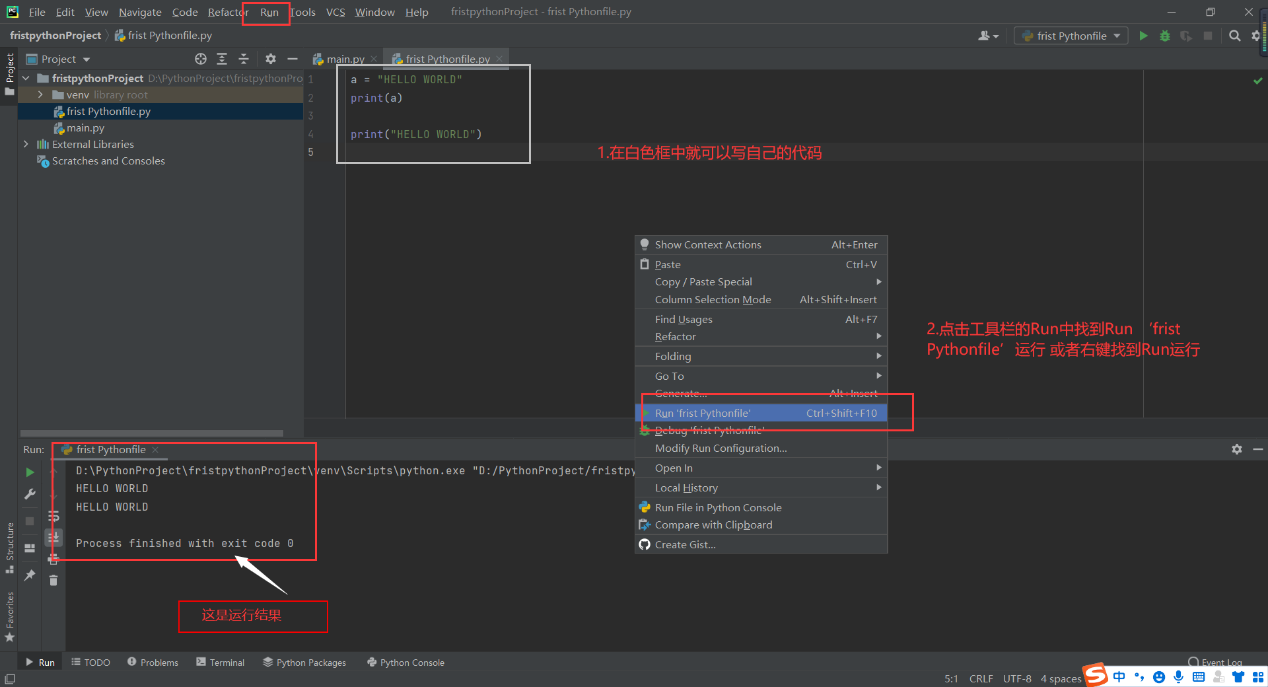
Task: Click the locate target icon in the Project panel
Action: point(200,59)
